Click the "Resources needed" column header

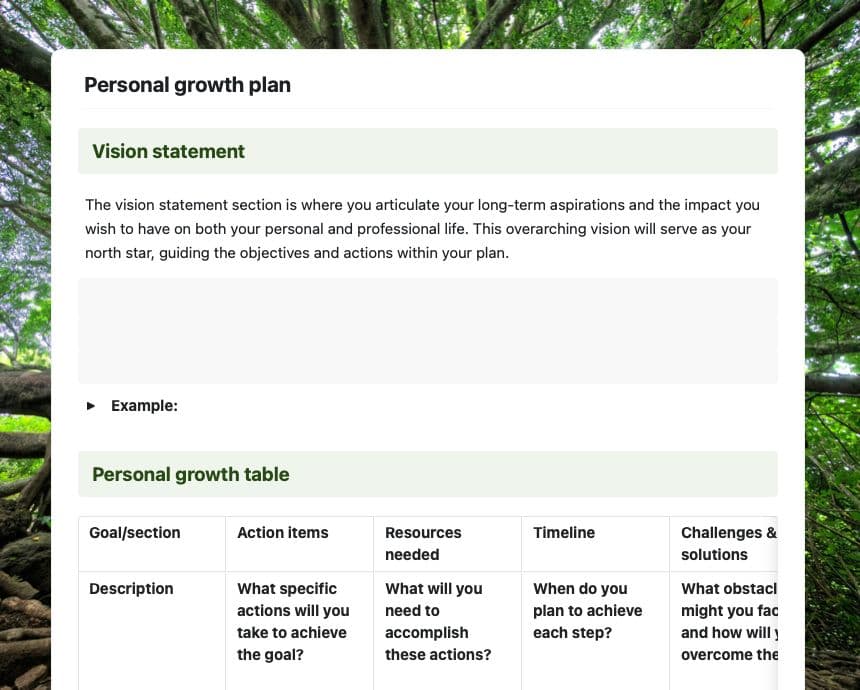(x=423, y=543)
